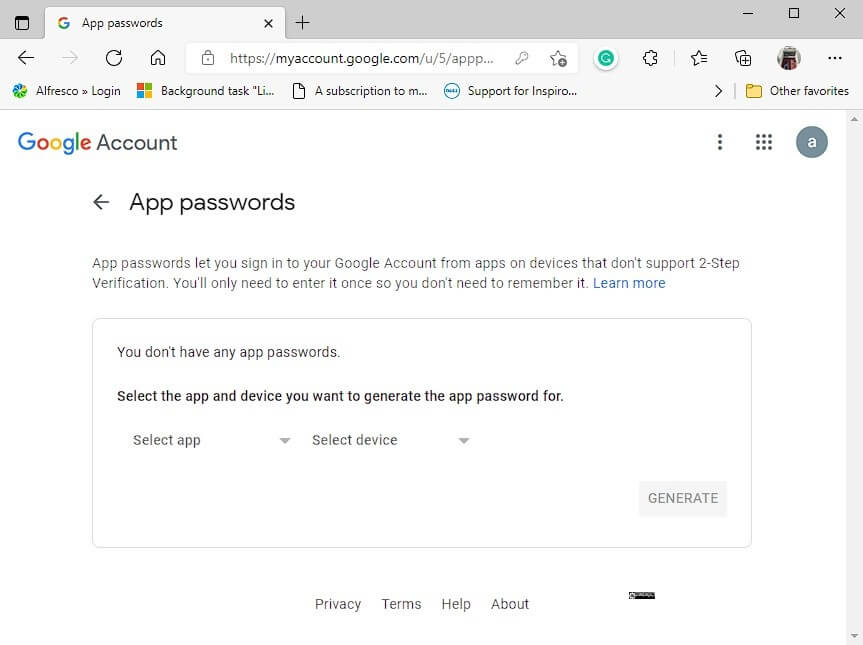Expand hidden favorites chevron
Viewport: 863px width, 645px height.
(718, 91)
